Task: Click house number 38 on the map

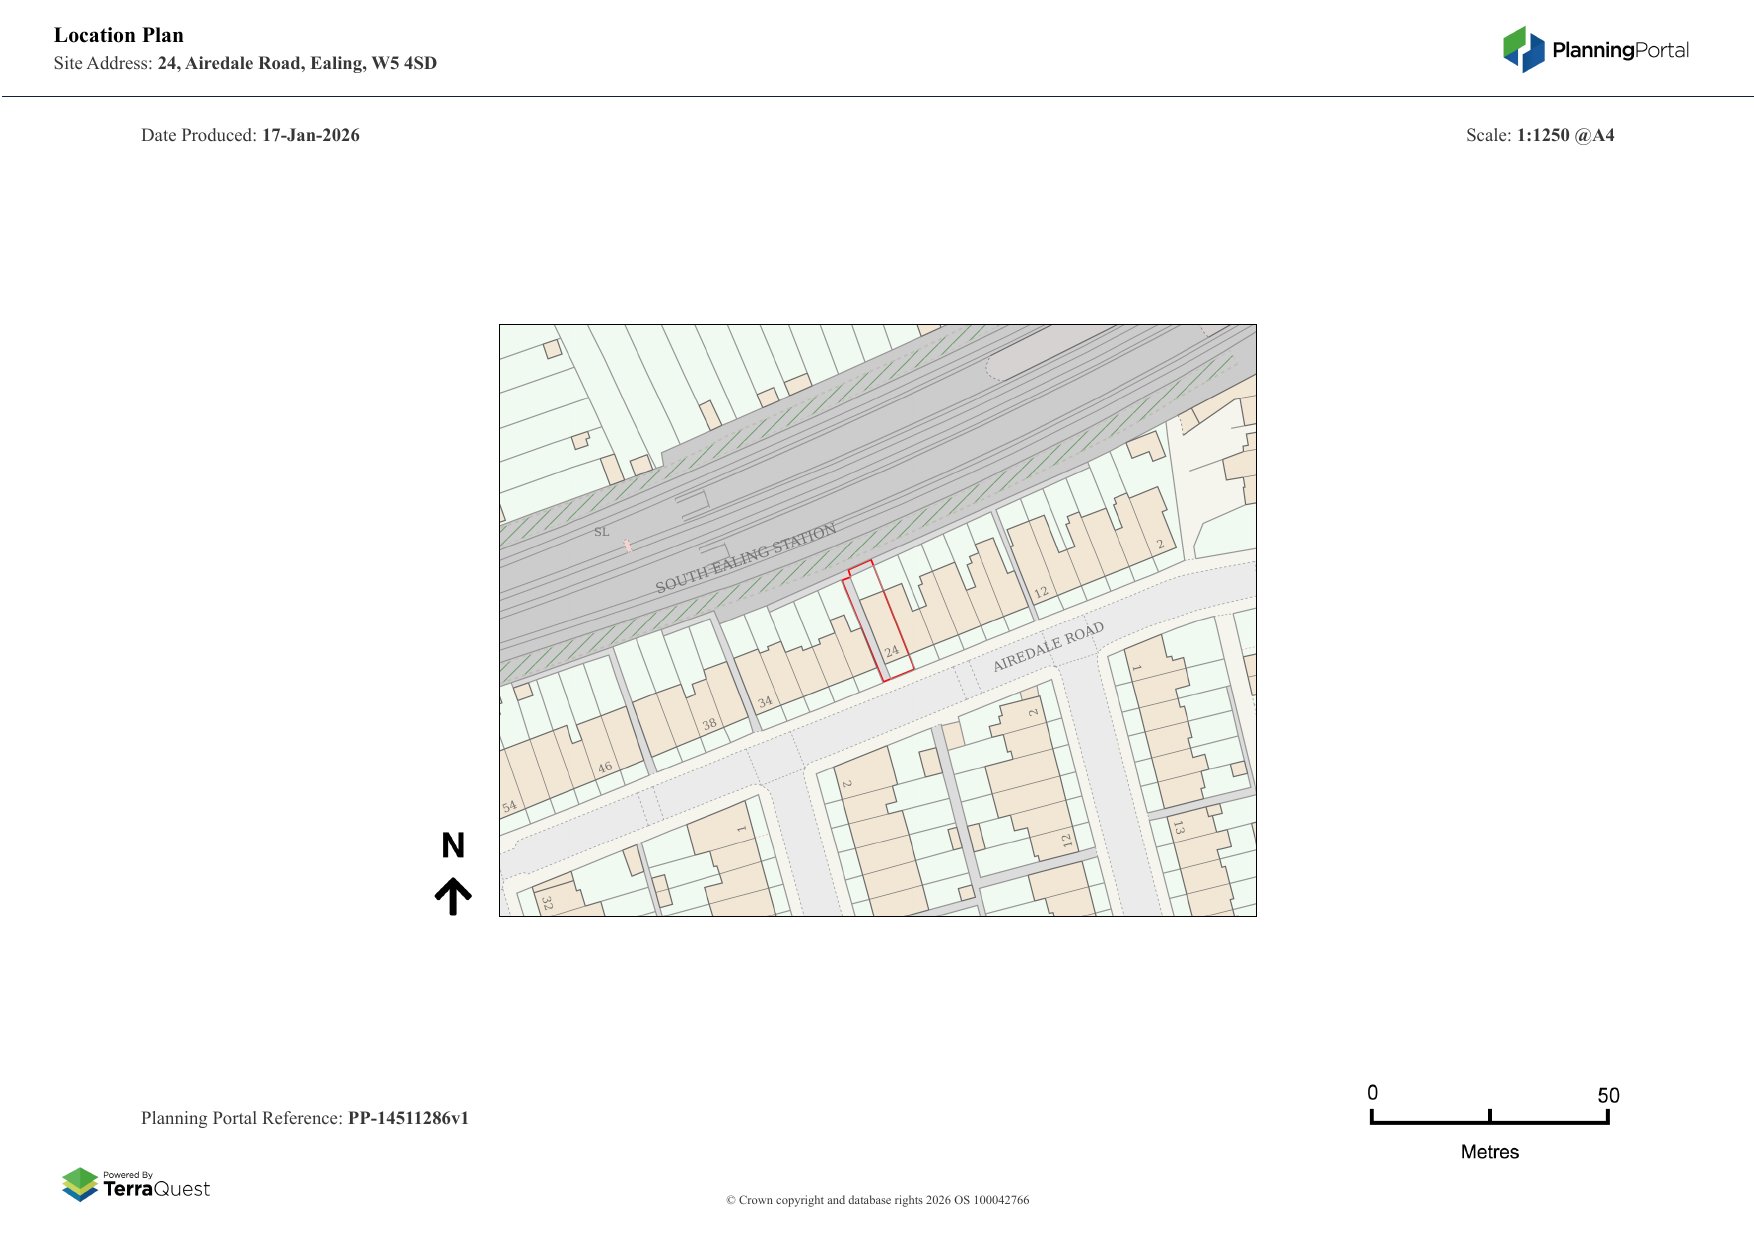Action: [709, 724]
